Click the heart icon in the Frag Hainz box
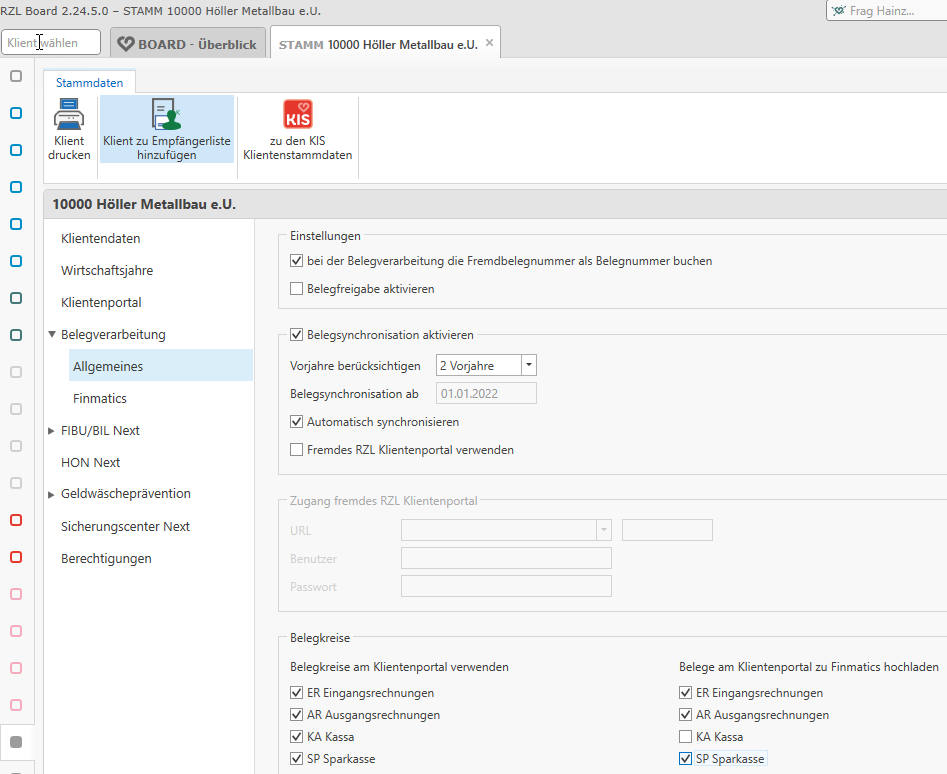This screenshot has width=947, height=774. (838, 11)
